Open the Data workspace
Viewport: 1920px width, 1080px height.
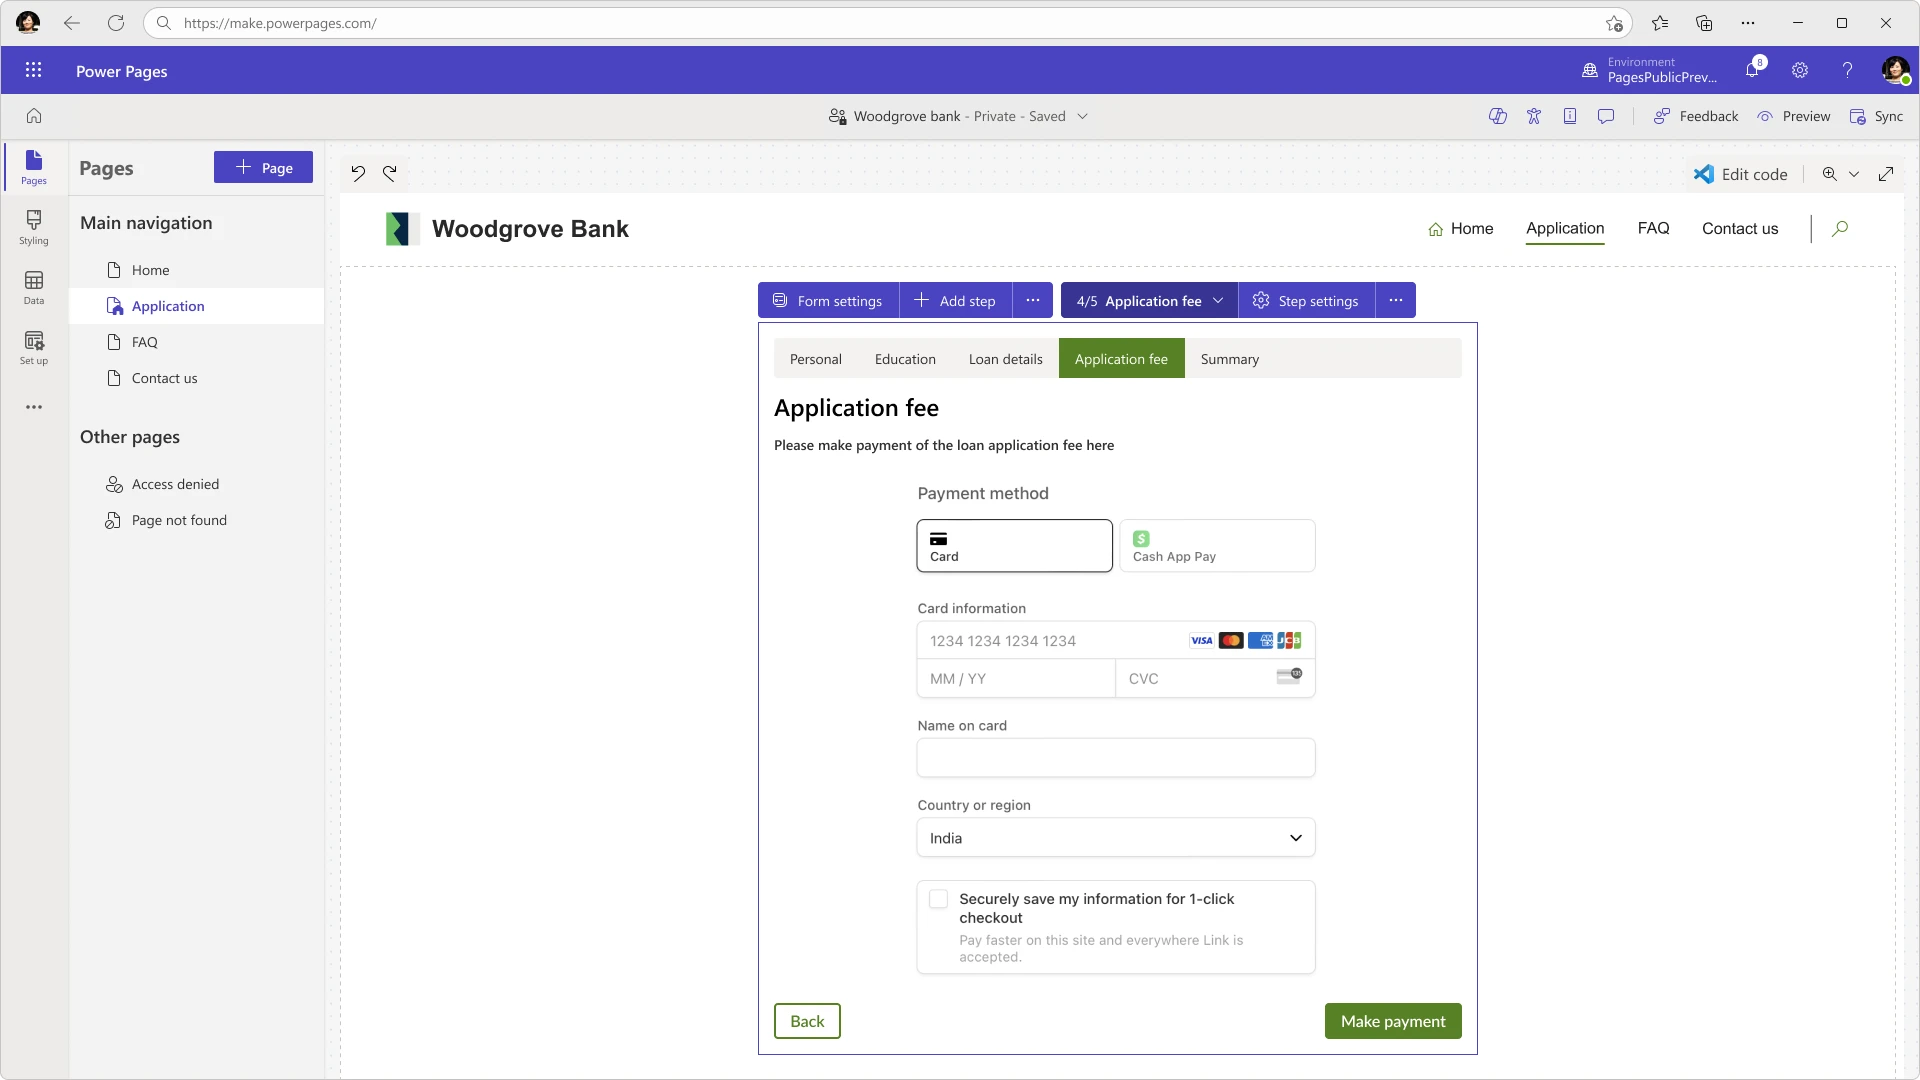tap(34, 288)
